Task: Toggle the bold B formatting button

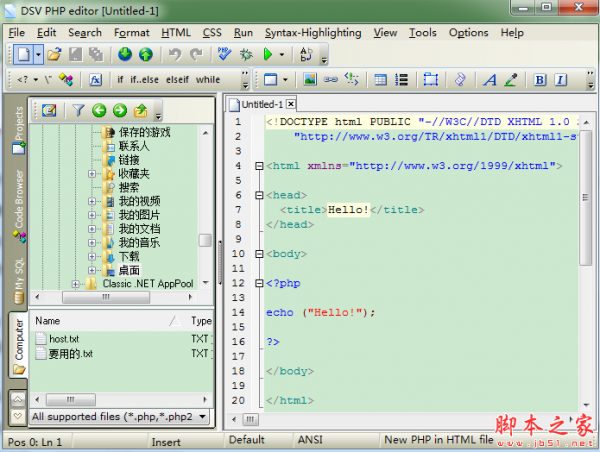Action: click(x=539, y=79)
